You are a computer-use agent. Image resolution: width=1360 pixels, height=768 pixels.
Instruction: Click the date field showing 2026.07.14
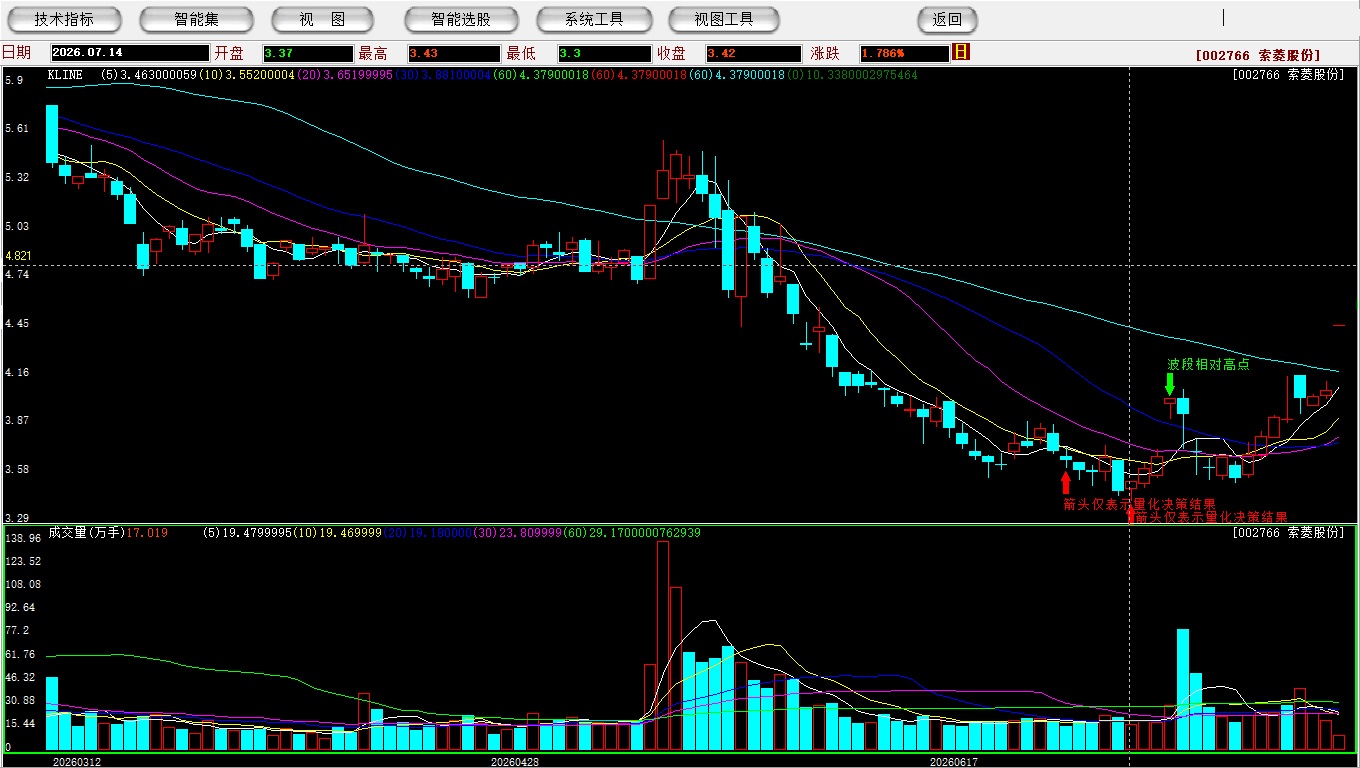[x=130, y=53]
